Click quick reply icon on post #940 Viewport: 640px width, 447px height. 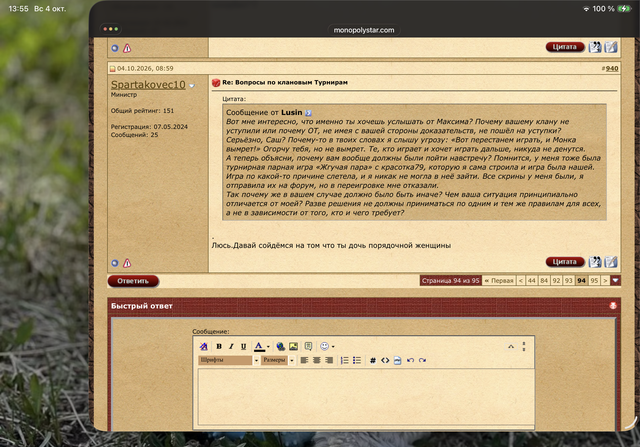click(x=611, y=262)
